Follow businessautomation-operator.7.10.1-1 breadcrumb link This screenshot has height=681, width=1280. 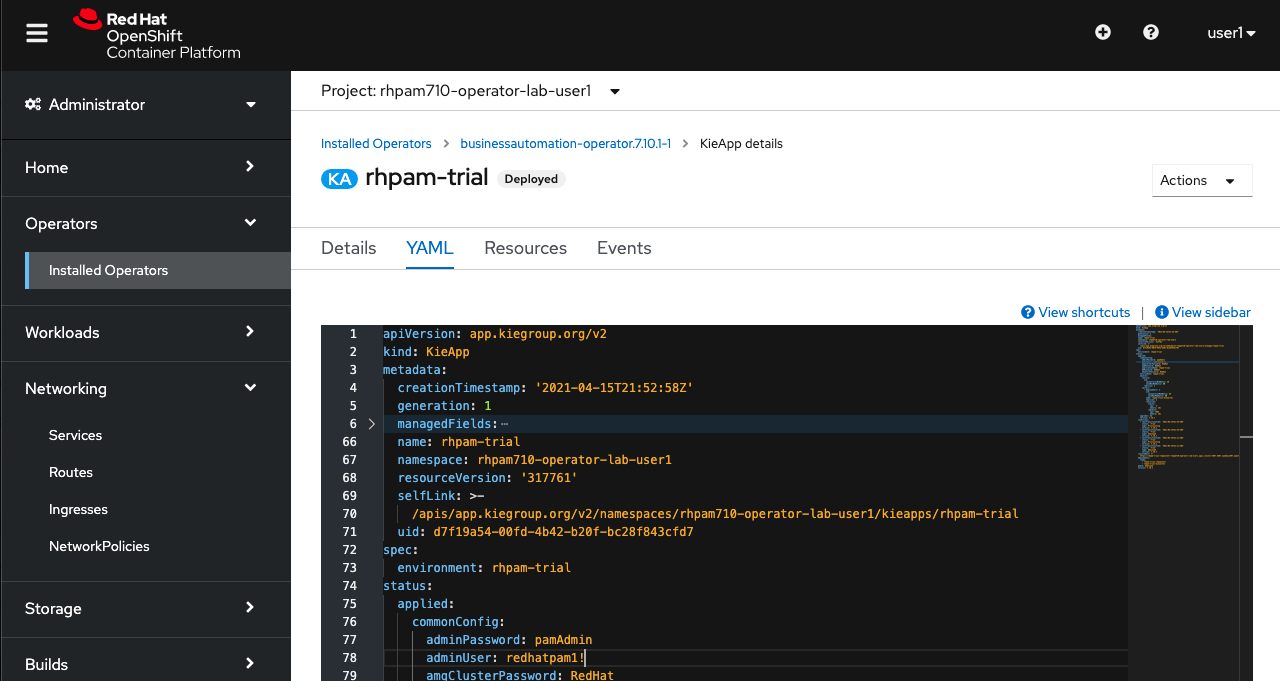point(565,144)
